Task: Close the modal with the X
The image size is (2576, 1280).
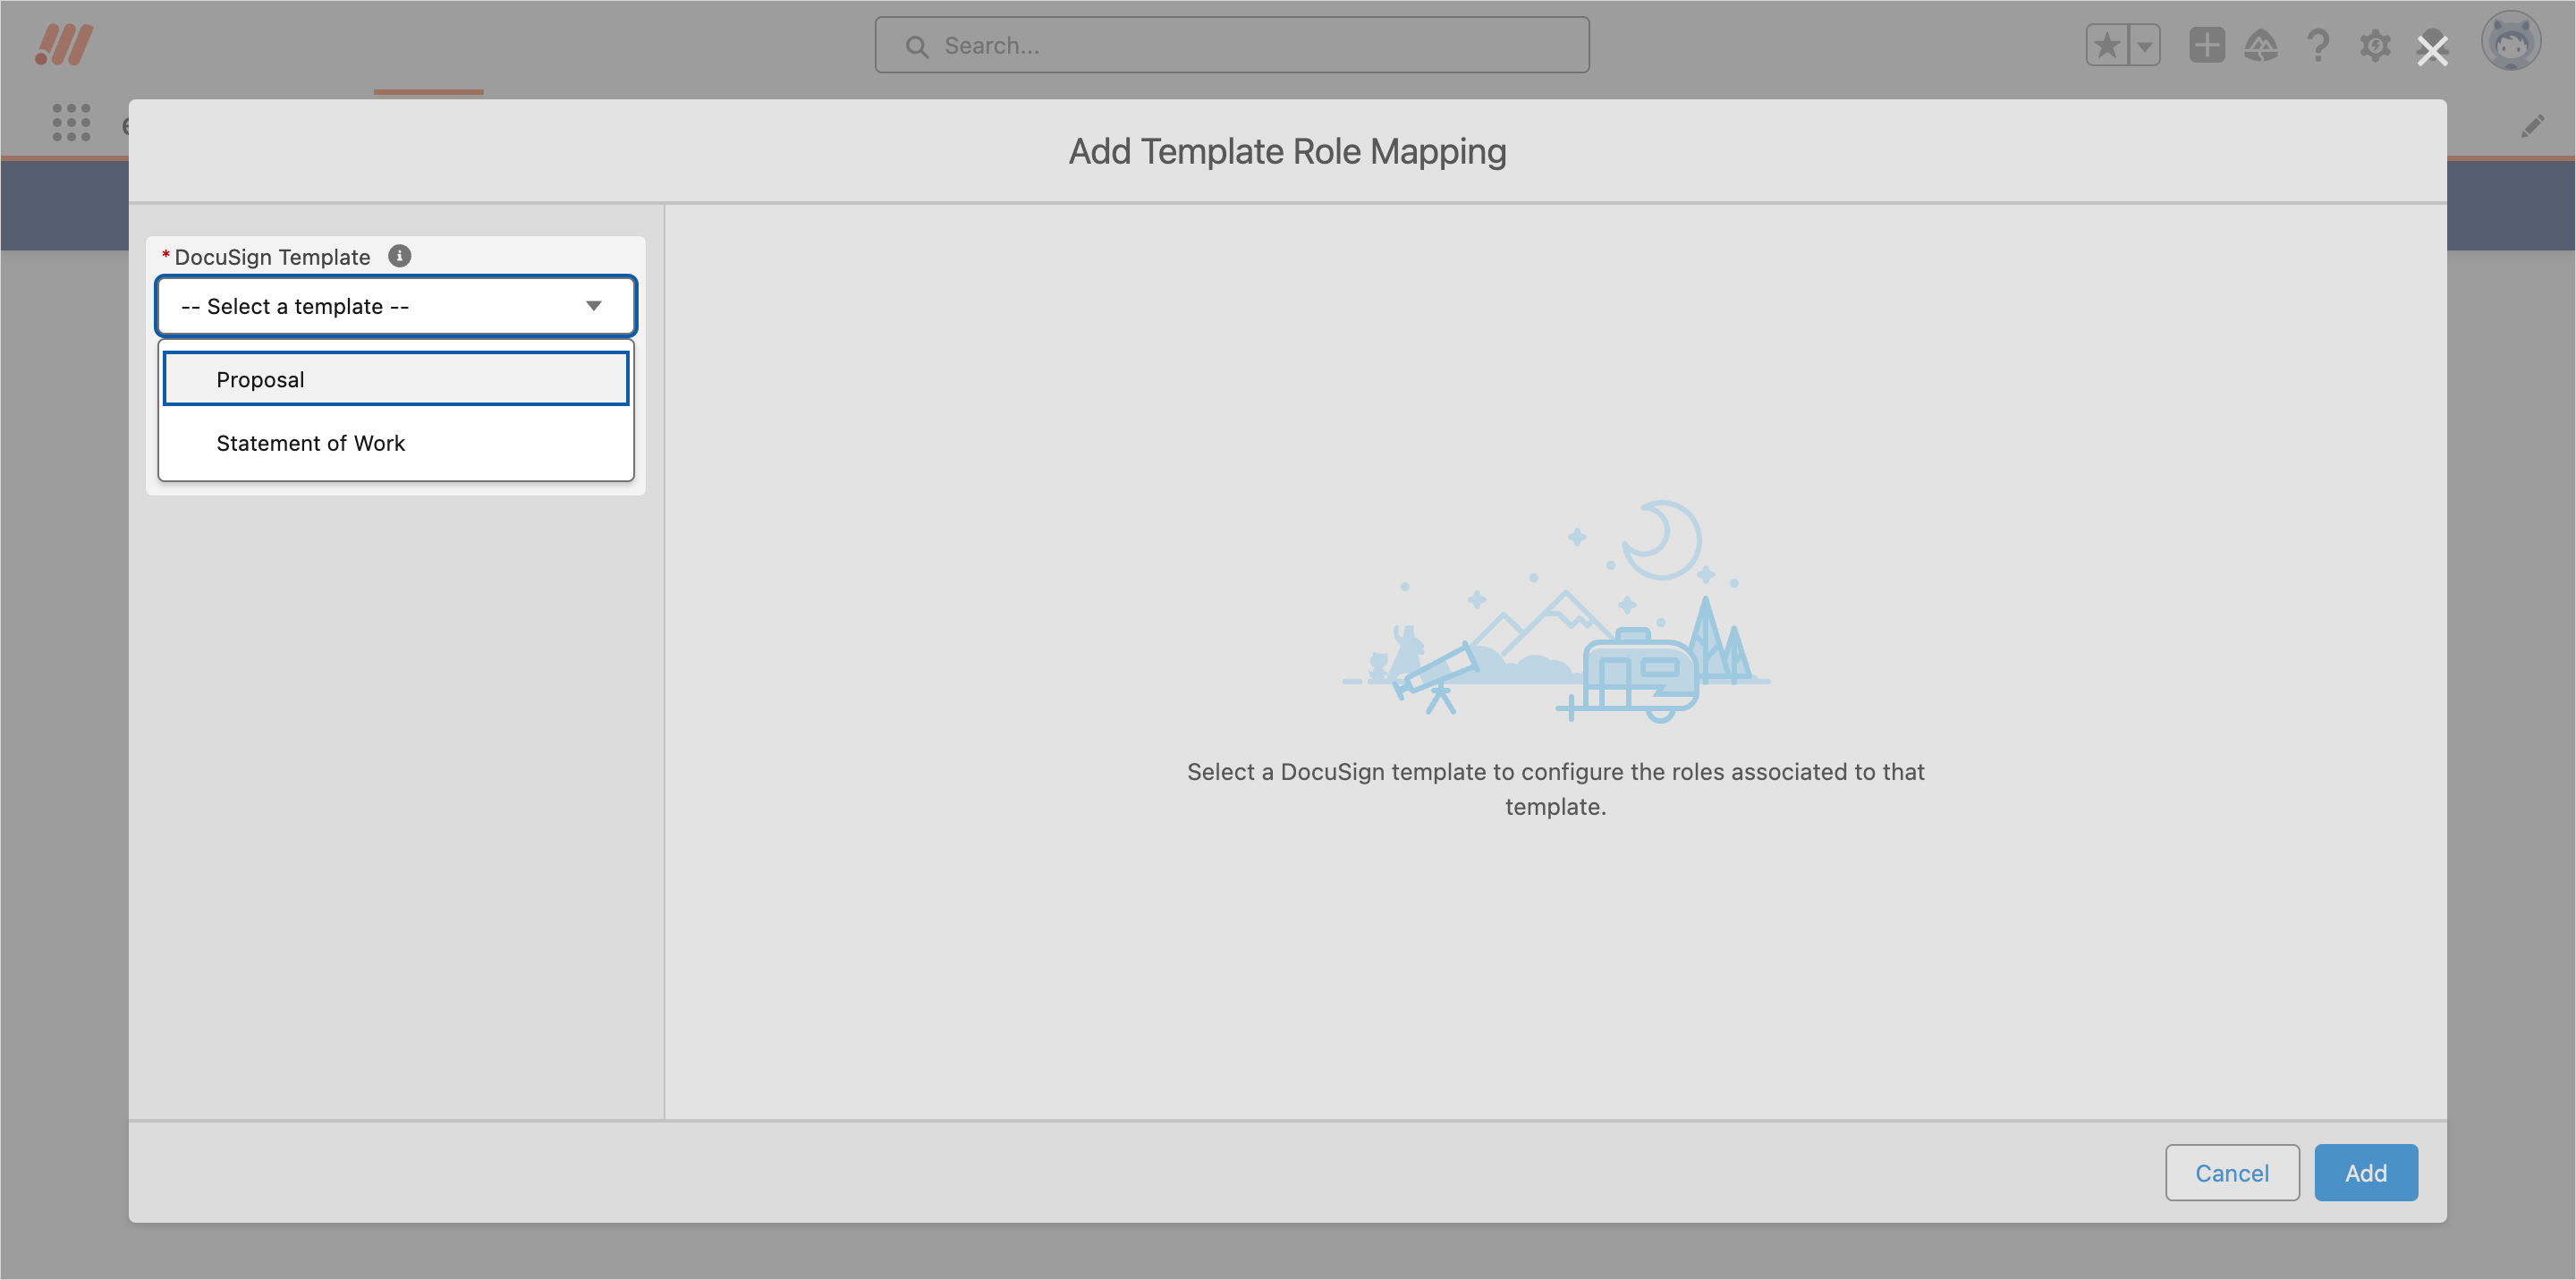Action: (2432, 50)
